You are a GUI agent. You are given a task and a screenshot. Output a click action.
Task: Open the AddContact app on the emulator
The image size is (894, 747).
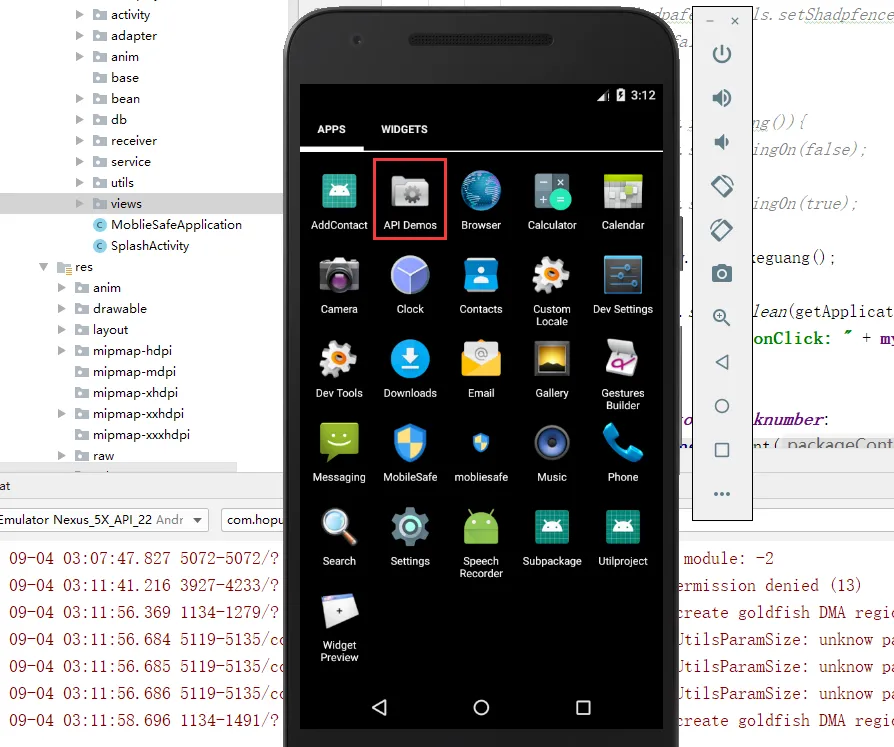click(339, 200)
